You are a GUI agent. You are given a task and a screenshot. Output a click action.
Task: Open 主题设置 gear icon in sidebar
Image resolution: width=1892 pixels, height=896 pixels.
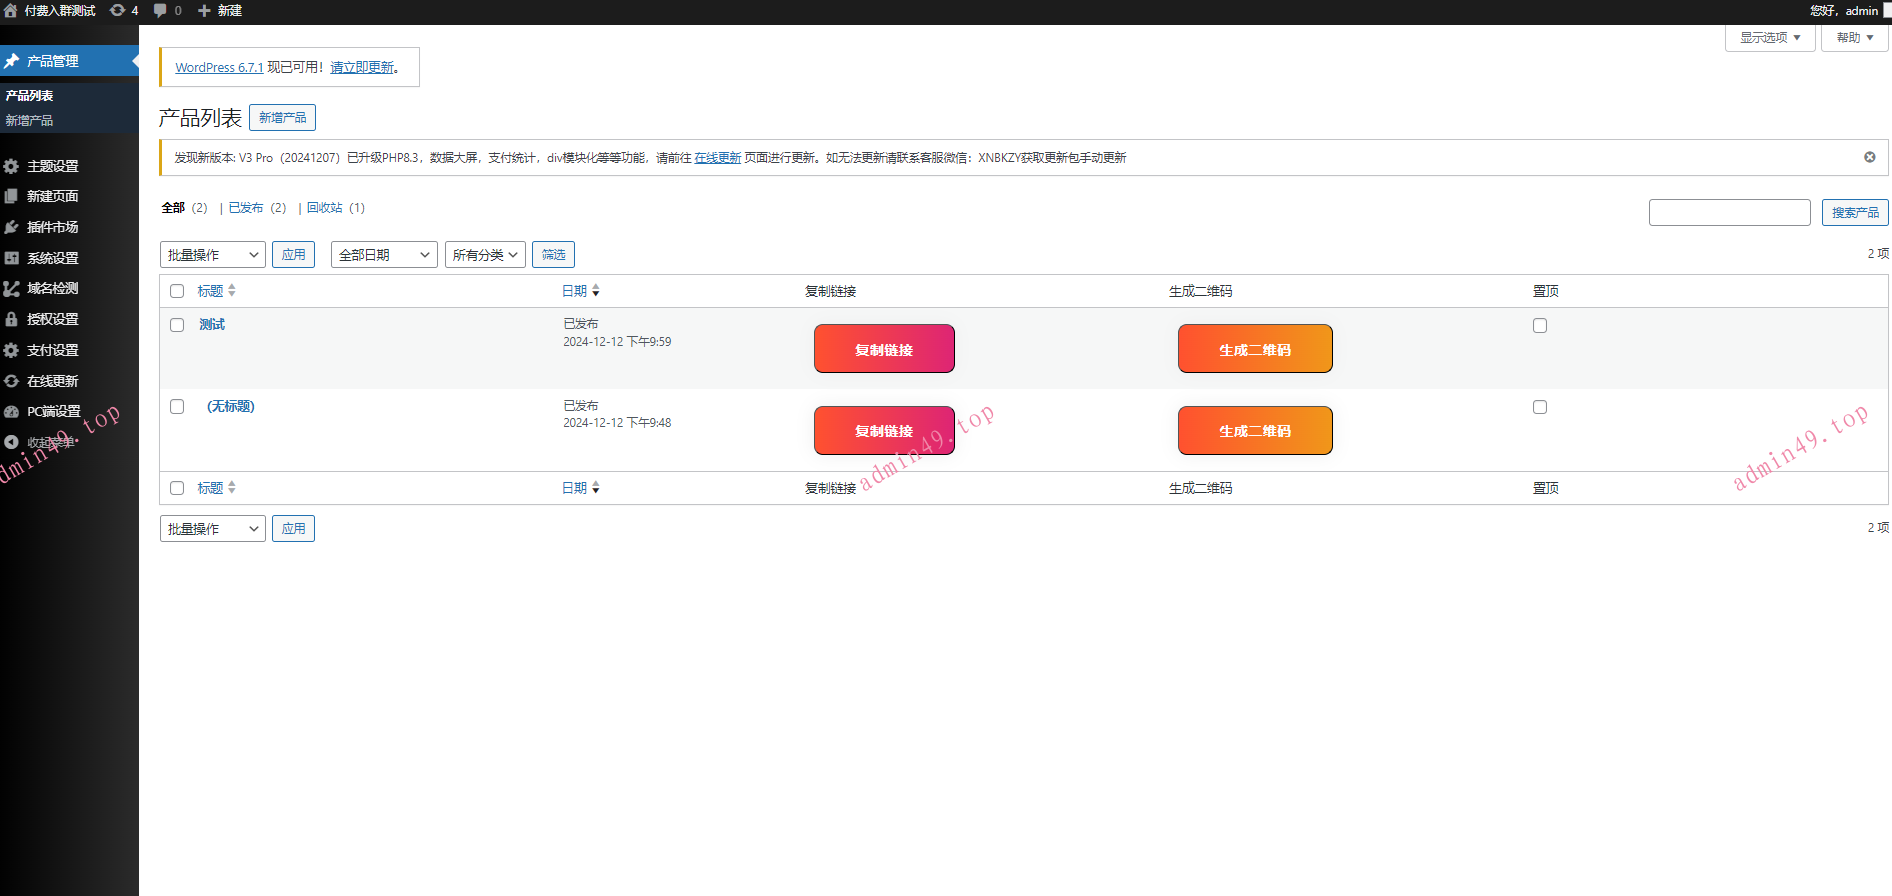(12, 166)
